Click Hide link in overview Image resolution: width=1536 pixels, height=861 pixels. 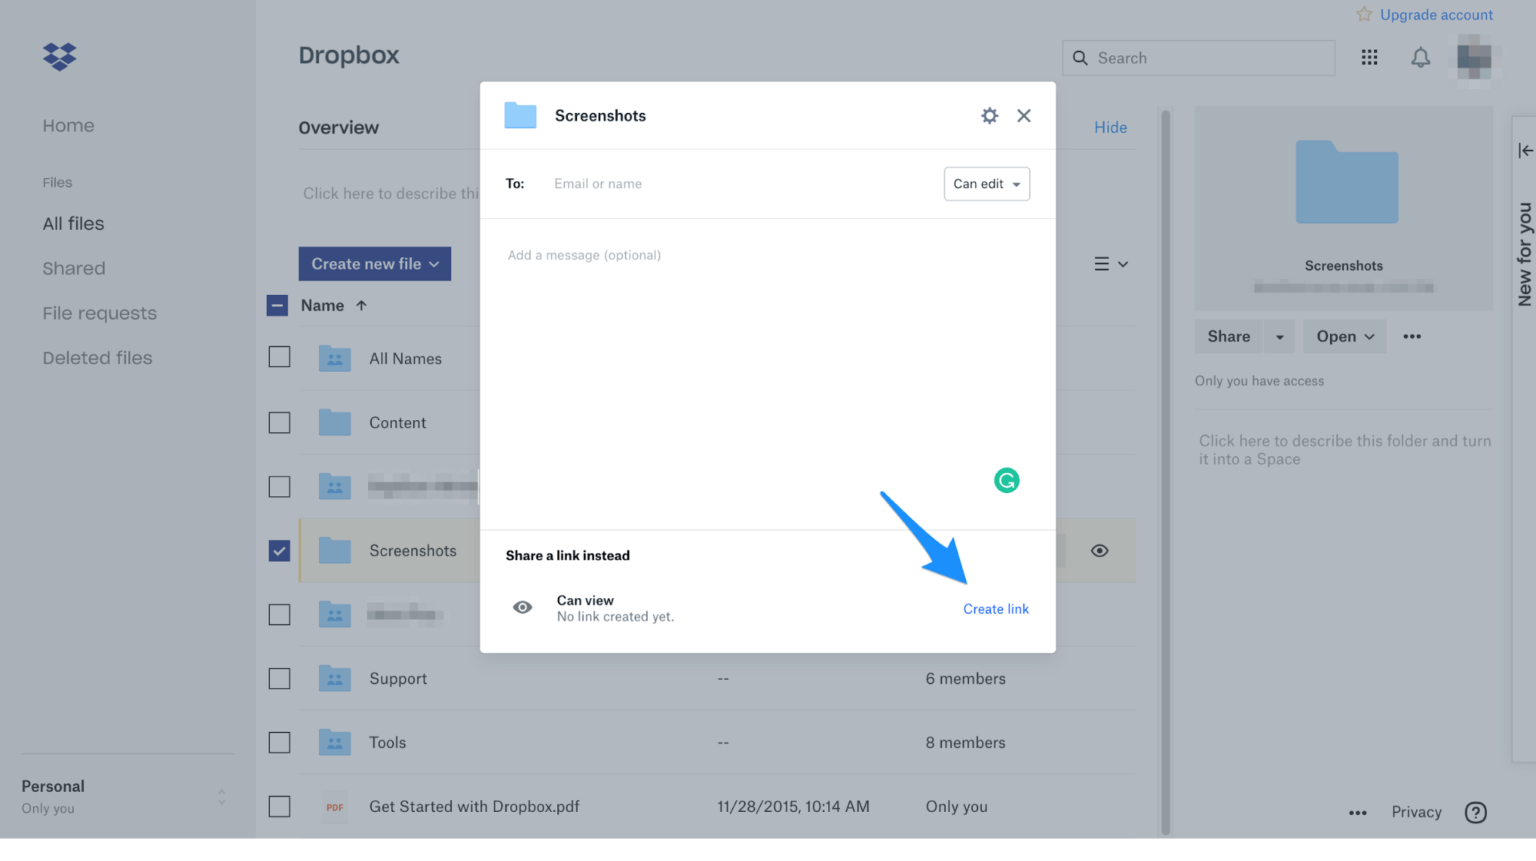(1111, 127)
